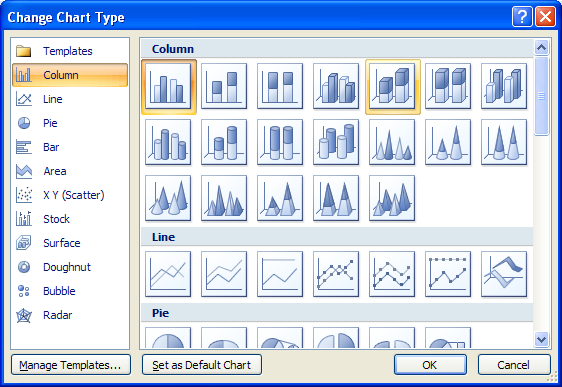
Task: Dismiss the dialog with Cancel
Action: click(x=514, y=365)
